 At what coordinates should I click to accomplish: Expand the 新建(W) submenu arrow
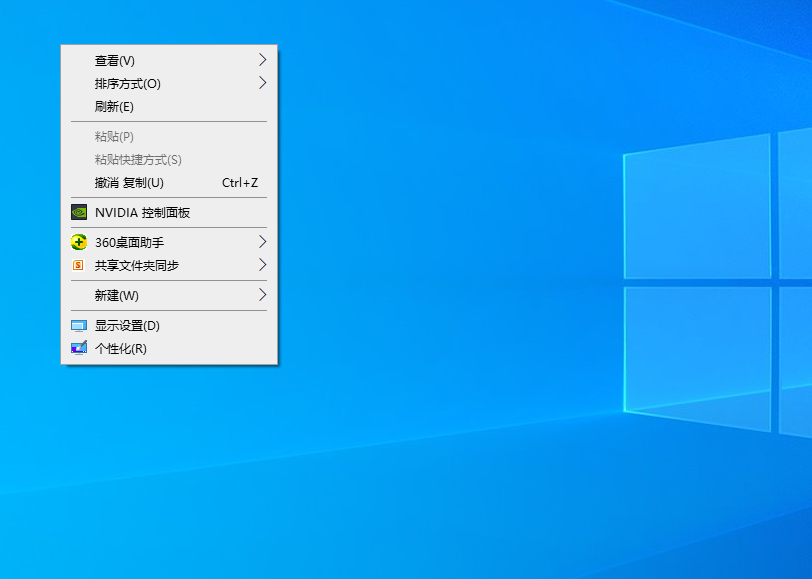(x=262, y=295)
